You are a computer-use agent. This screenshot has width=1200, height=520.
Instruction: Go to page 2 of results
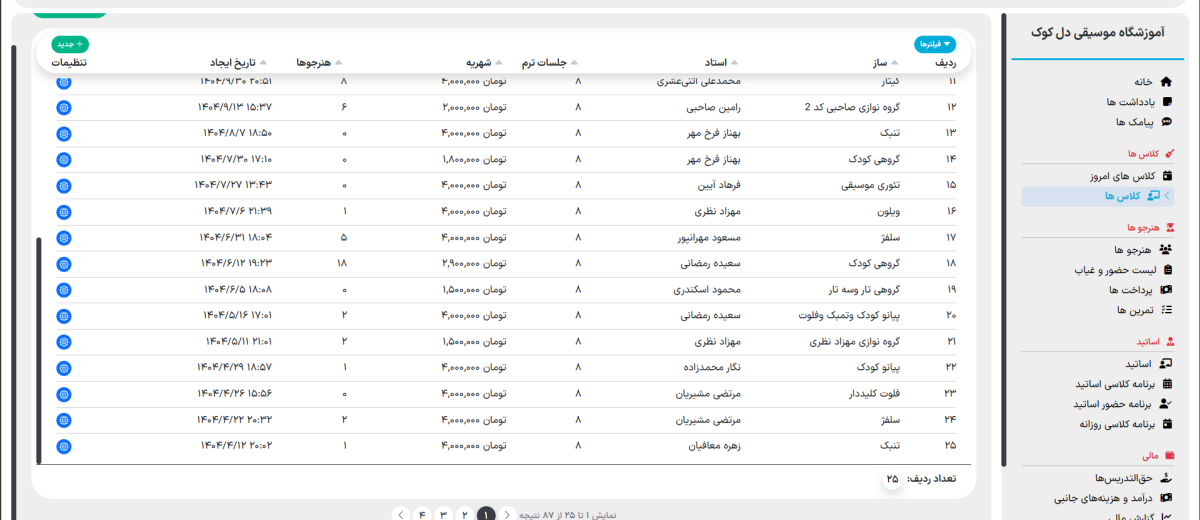[464, 515]
